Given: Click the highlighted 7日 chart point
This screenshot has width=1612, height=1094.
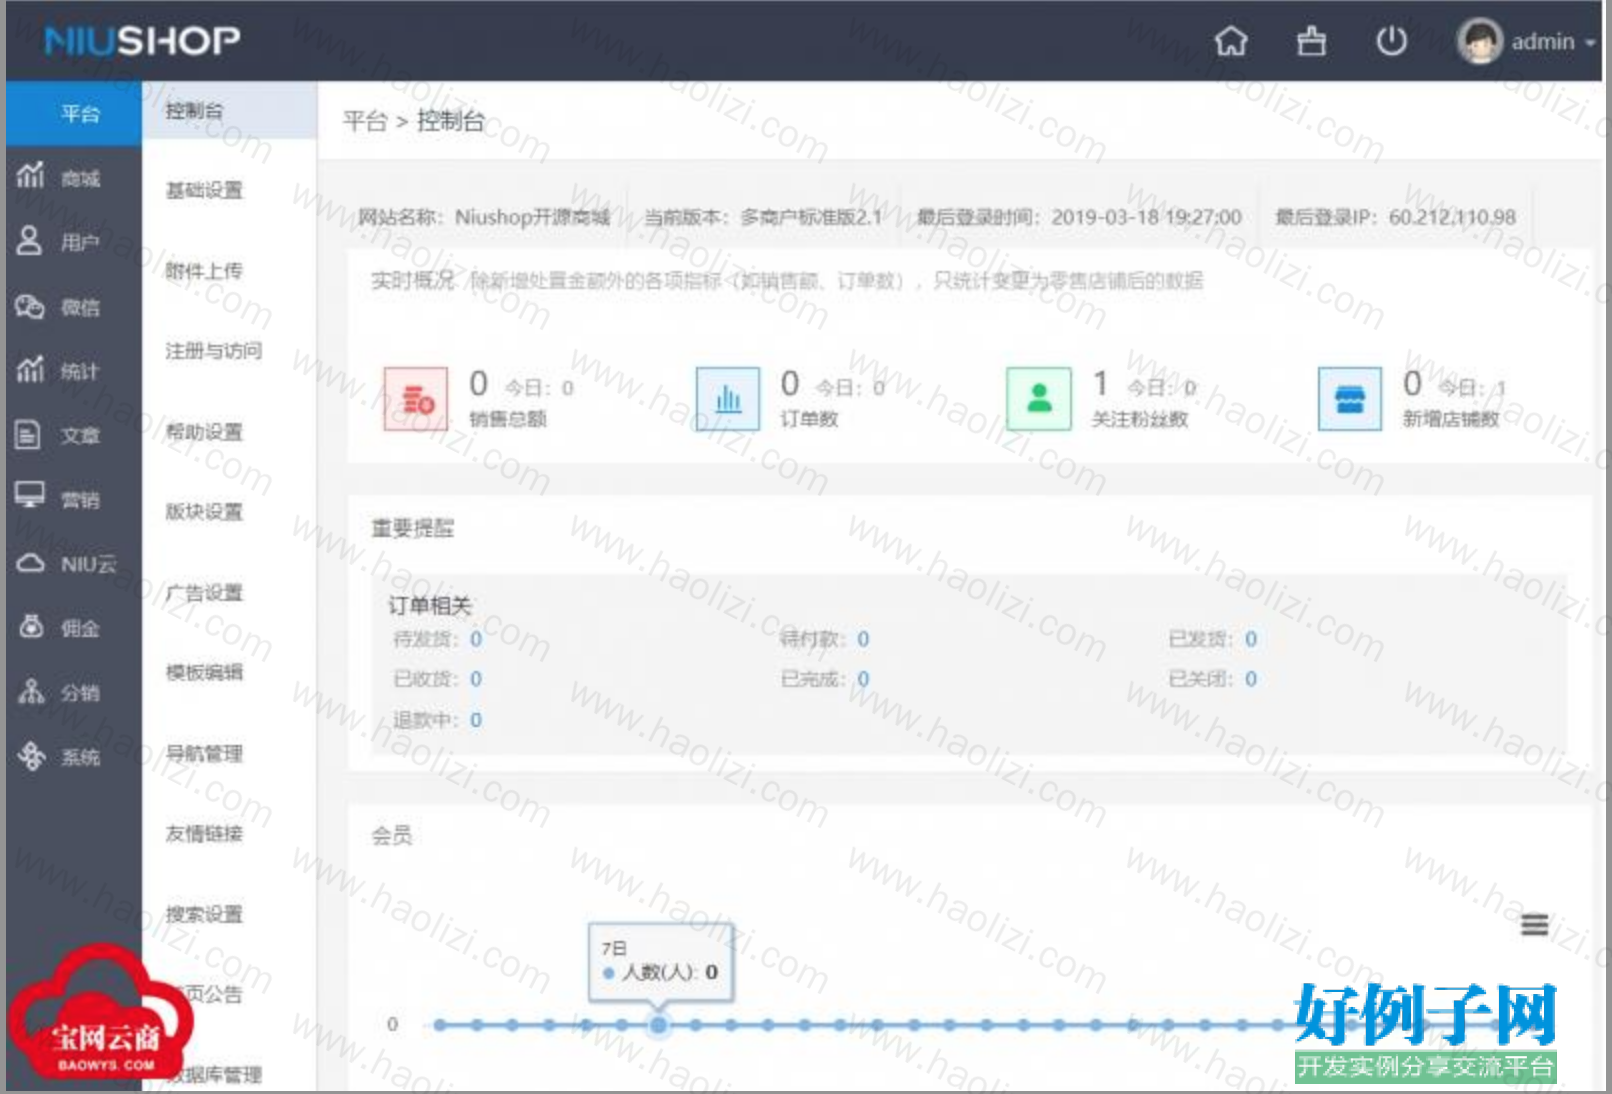Looking at the screenshot, I should pyautogui.click(x=658, y=1024).
